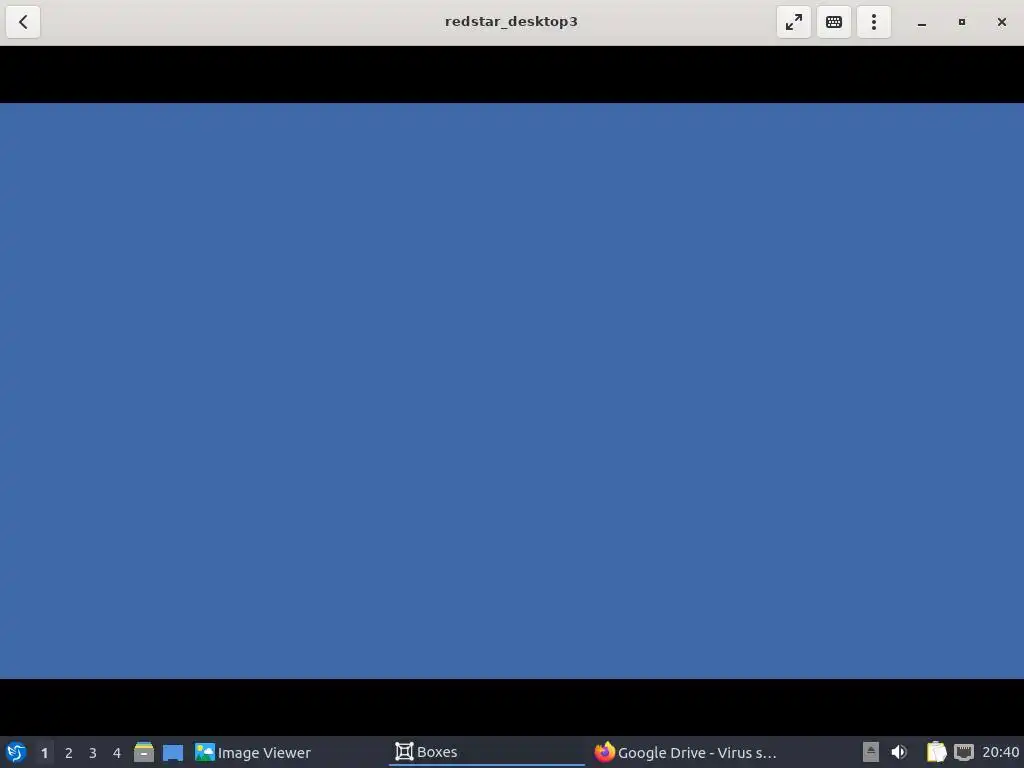This screenshot has height=768, width=1024.
Task: Select Boxes in the taskbar
Action: (487, 752)
